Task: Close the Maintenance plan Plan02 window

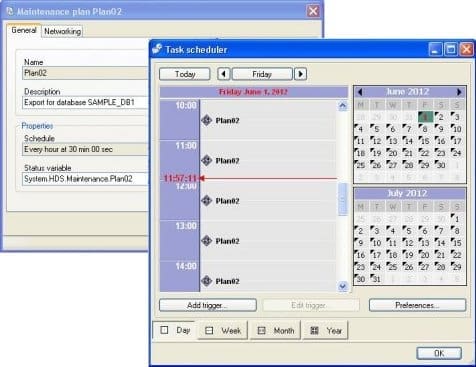Action: coord(313,11)
